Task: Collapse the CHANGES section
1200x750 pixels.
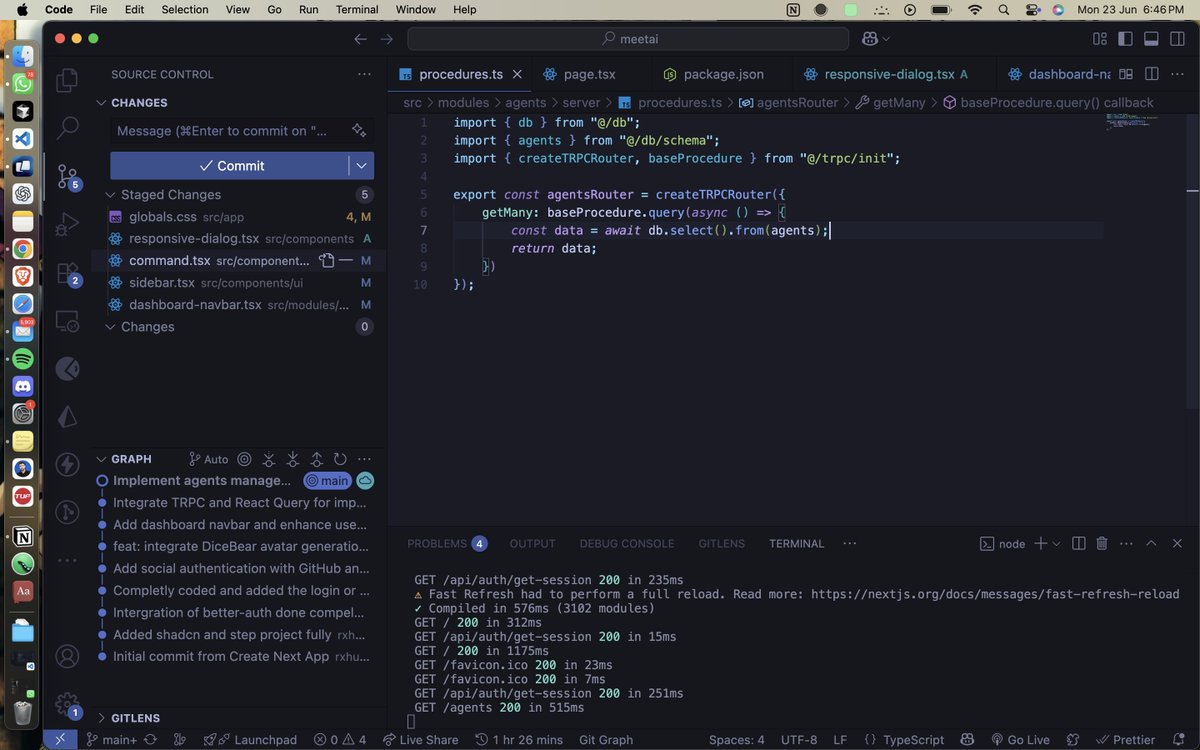Action: pyautogui.click(x=101, y=103)
